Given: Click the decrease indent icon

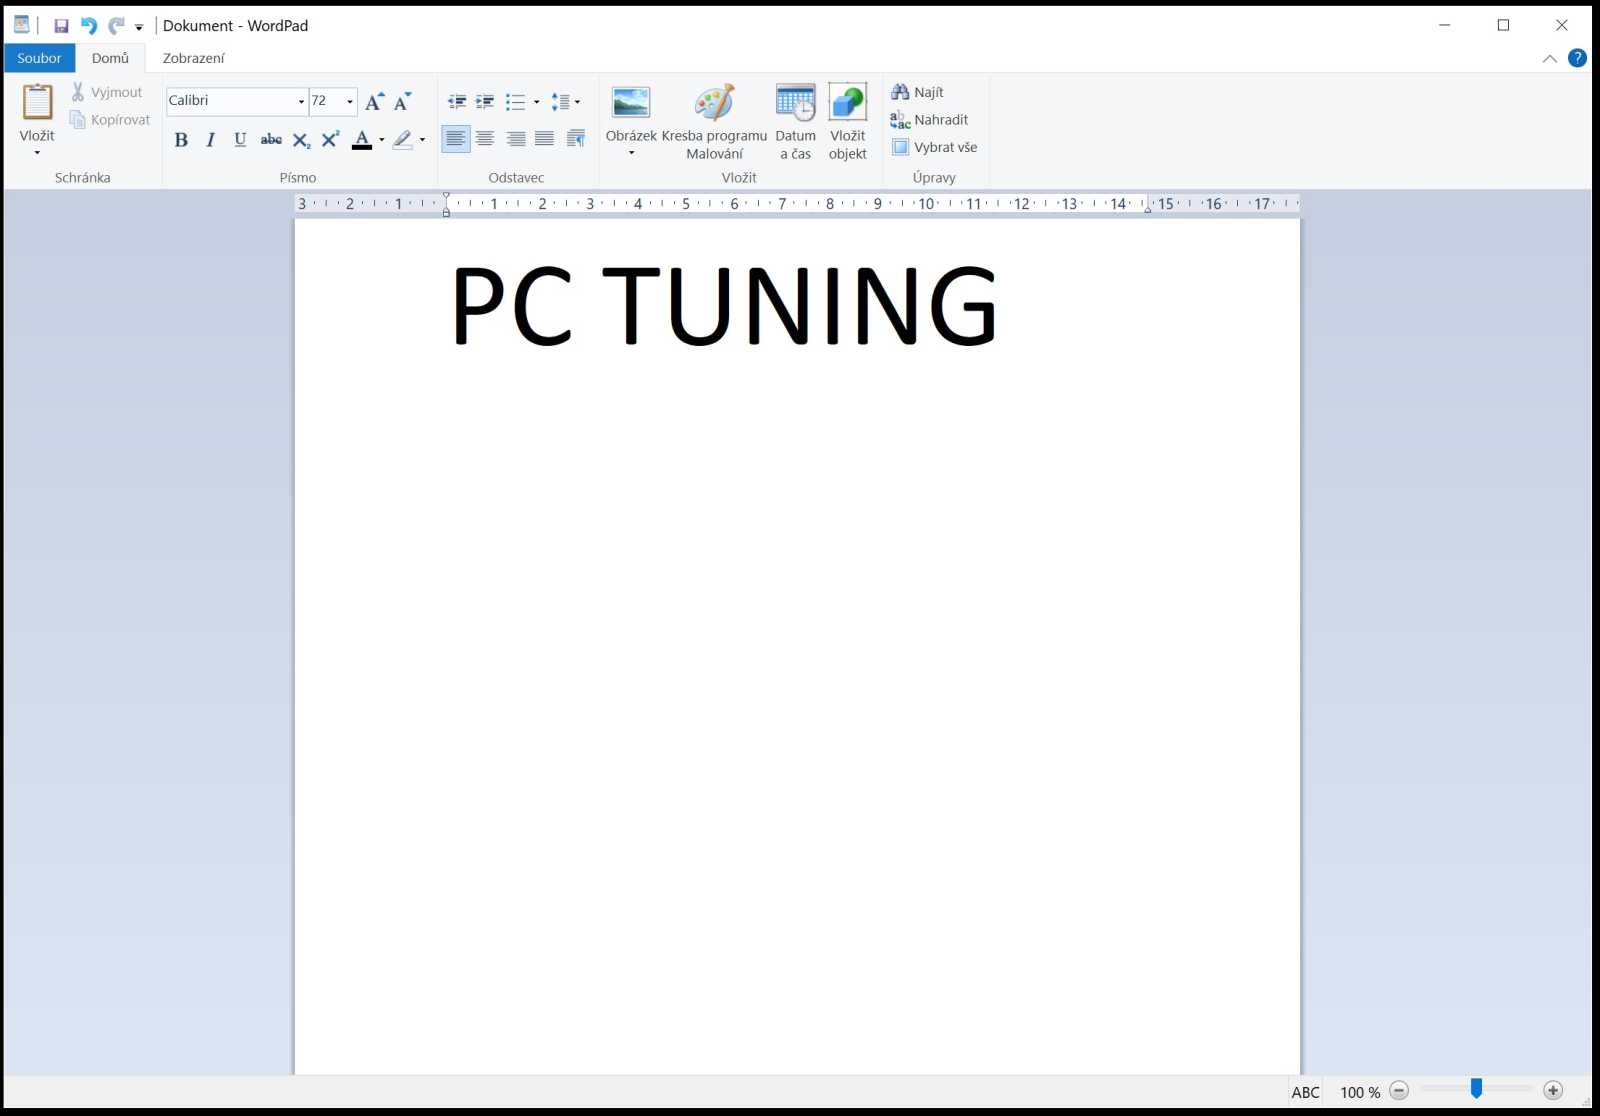Looking at the screenshot, I should [x=457, y=102].
